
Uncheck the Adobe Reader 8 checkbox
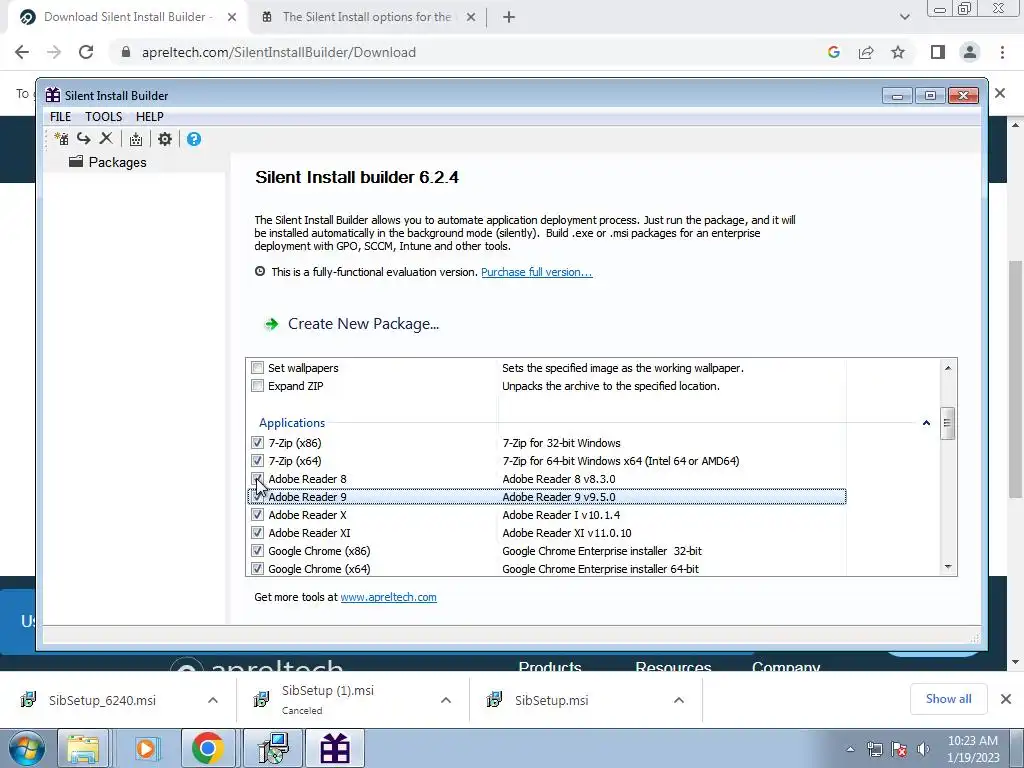point(257,479)
